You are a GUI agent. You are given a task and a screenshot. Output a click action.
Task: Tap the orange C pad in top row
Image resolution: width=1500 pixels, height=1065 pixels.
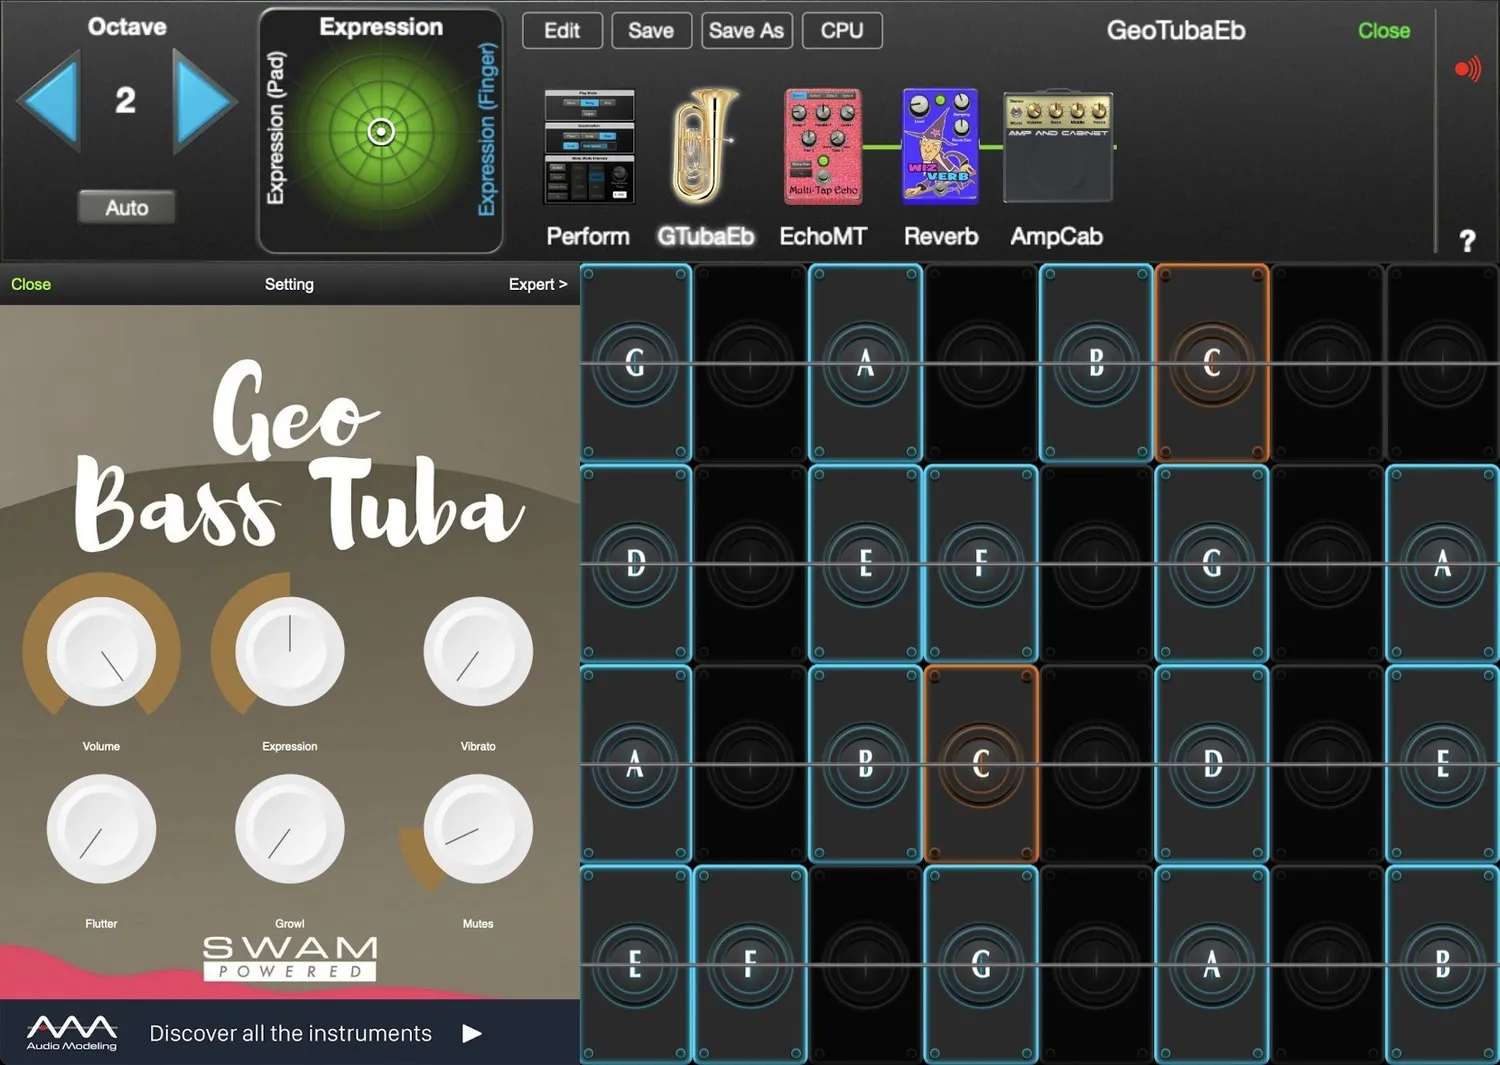click(x=1212, y=363)
